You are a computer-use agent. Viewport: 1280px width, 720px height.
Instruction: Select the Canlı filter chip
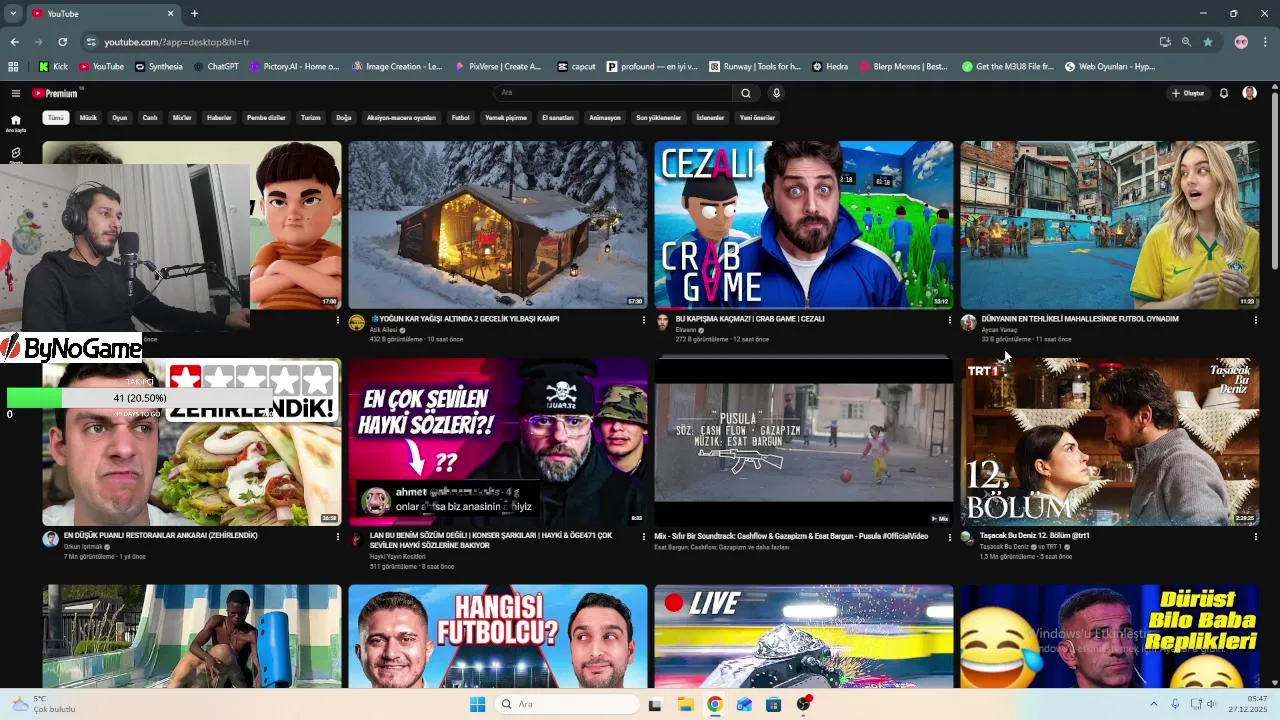150,117
